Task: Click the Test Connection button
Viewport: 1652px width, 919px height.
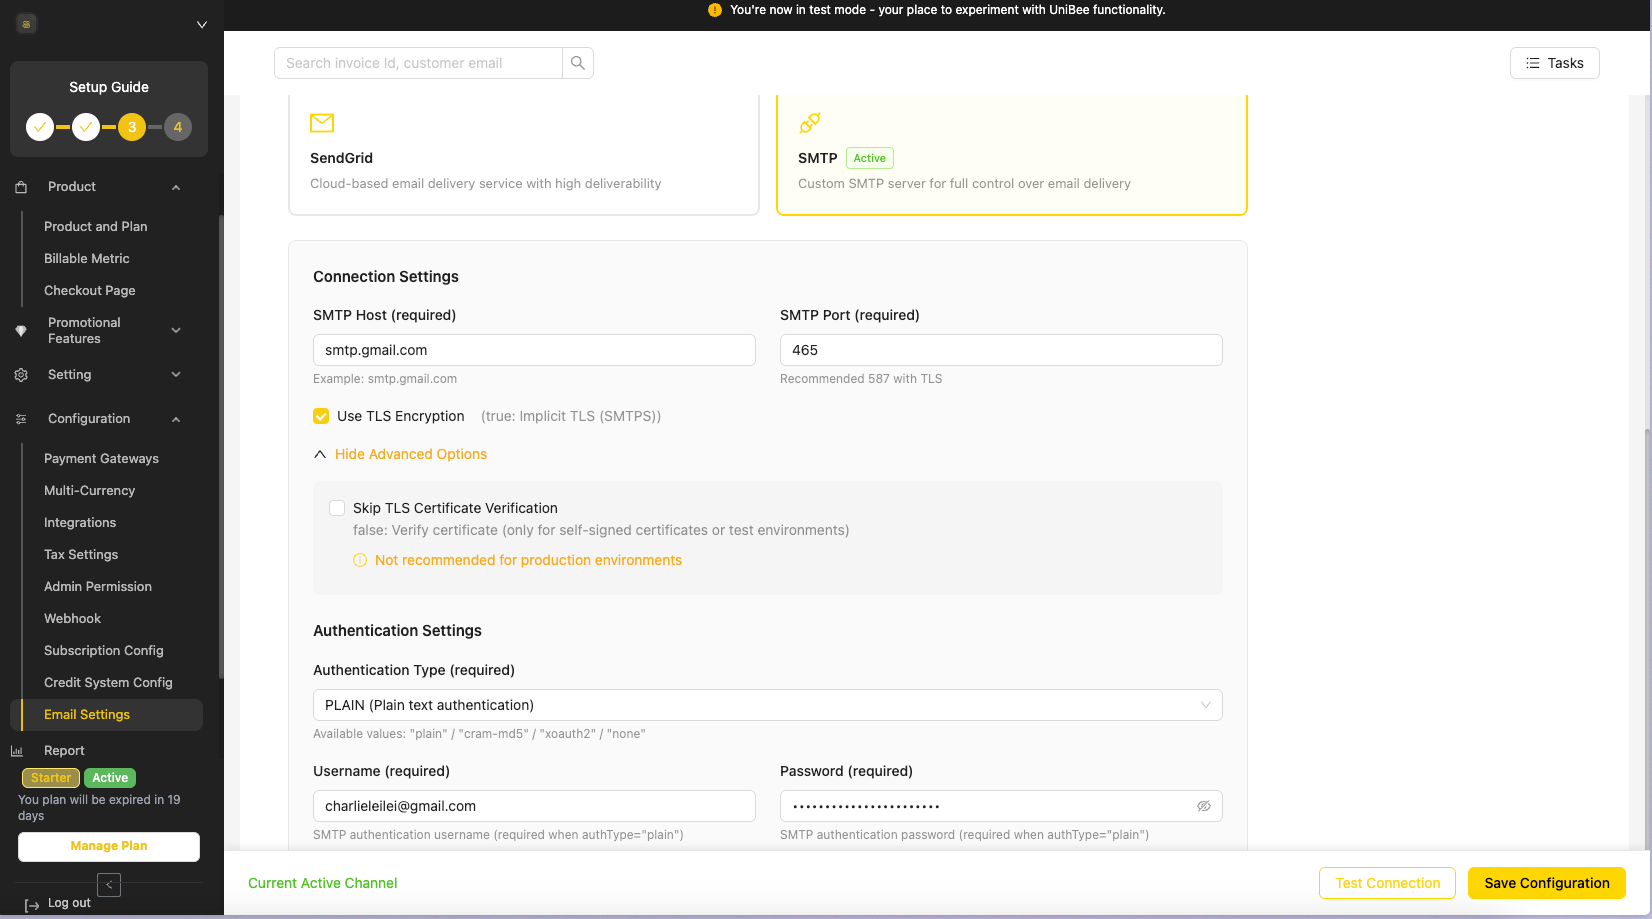Action: point(1387,883)
